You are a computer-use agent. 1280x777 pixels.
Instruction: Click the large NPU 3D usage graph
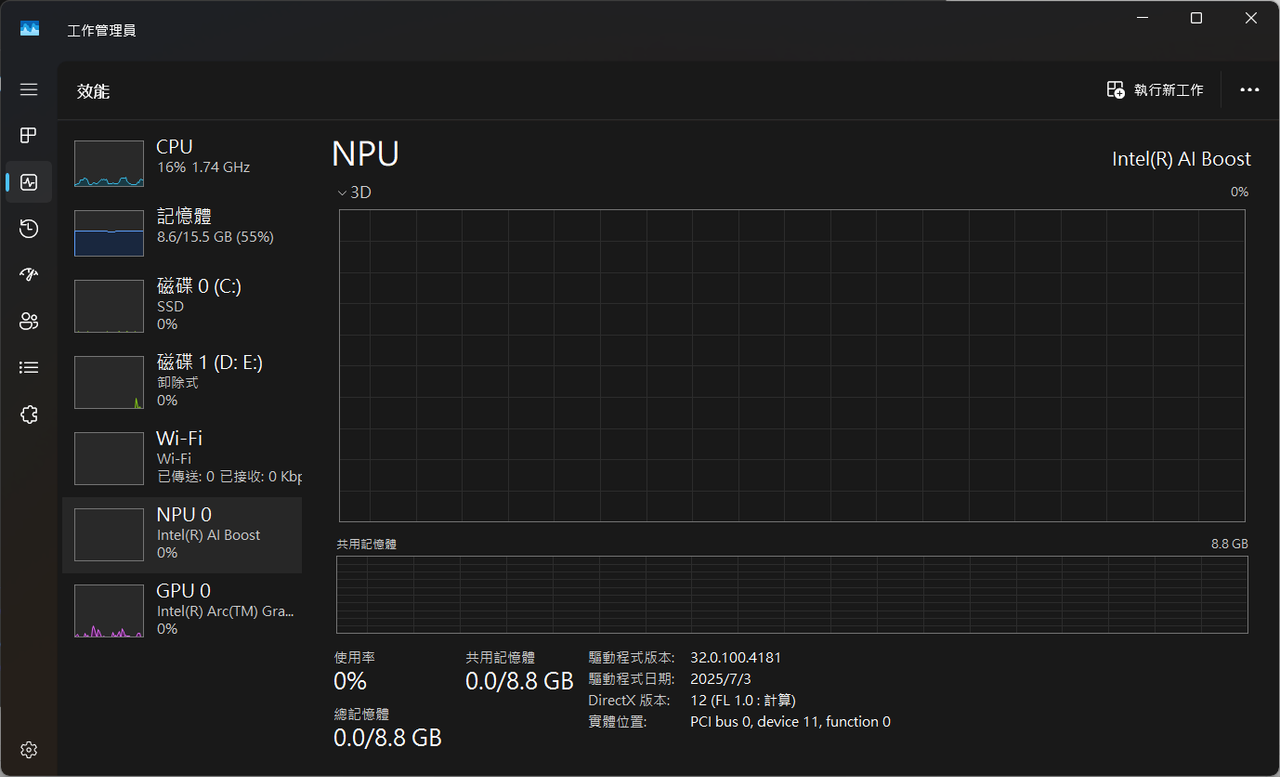coord(792,365)
